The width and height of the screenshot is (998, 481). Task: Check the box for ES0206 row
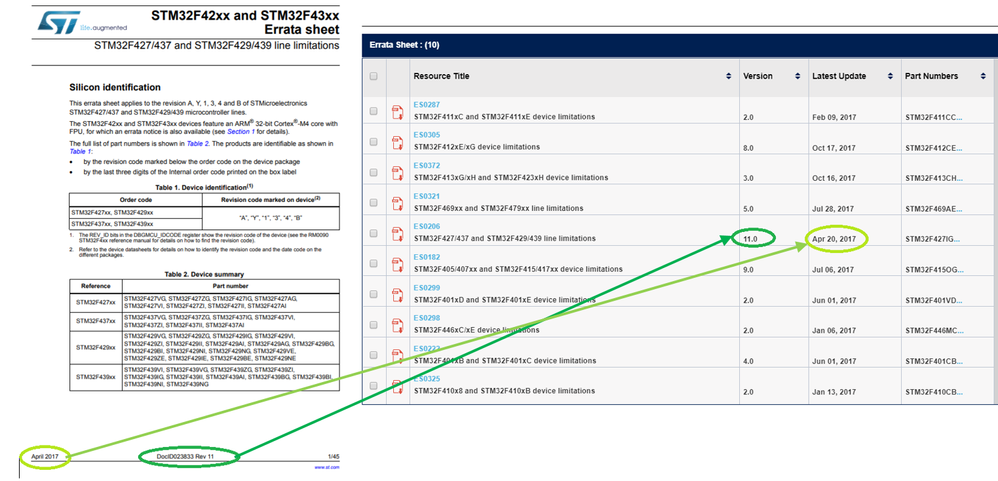pos(374,234)
